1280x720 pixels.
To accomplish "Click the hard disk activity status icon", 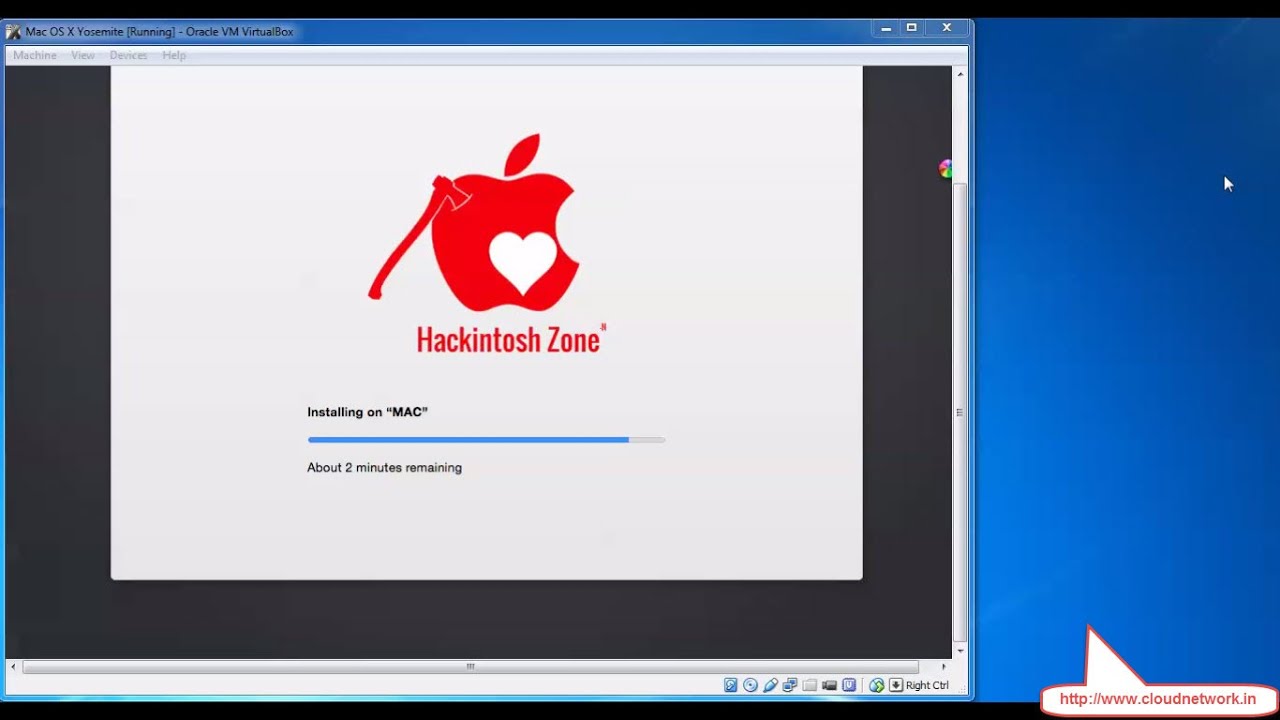I will click(730, 685).
